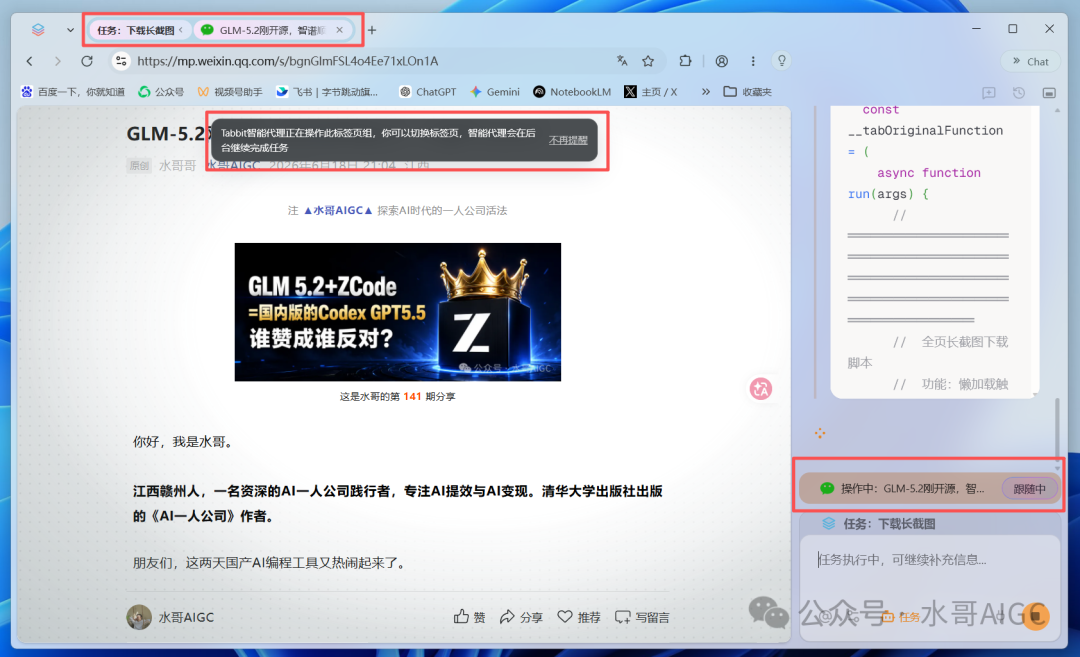Open the 视频号助手 bookmark
1080x657 pixels.
pos(229,92)
